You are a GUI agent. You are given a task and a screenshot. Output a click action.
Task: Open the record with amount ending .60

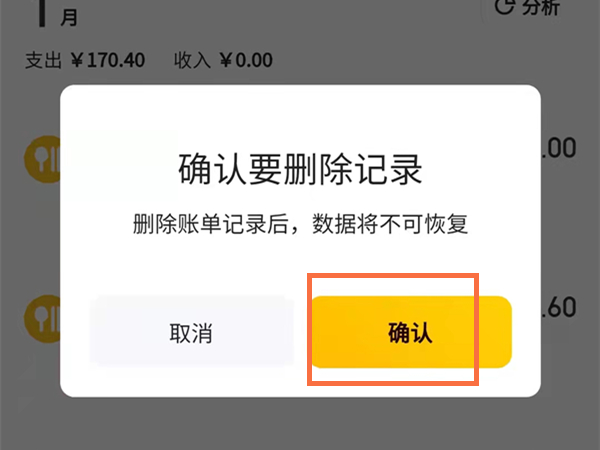[559, 307]
